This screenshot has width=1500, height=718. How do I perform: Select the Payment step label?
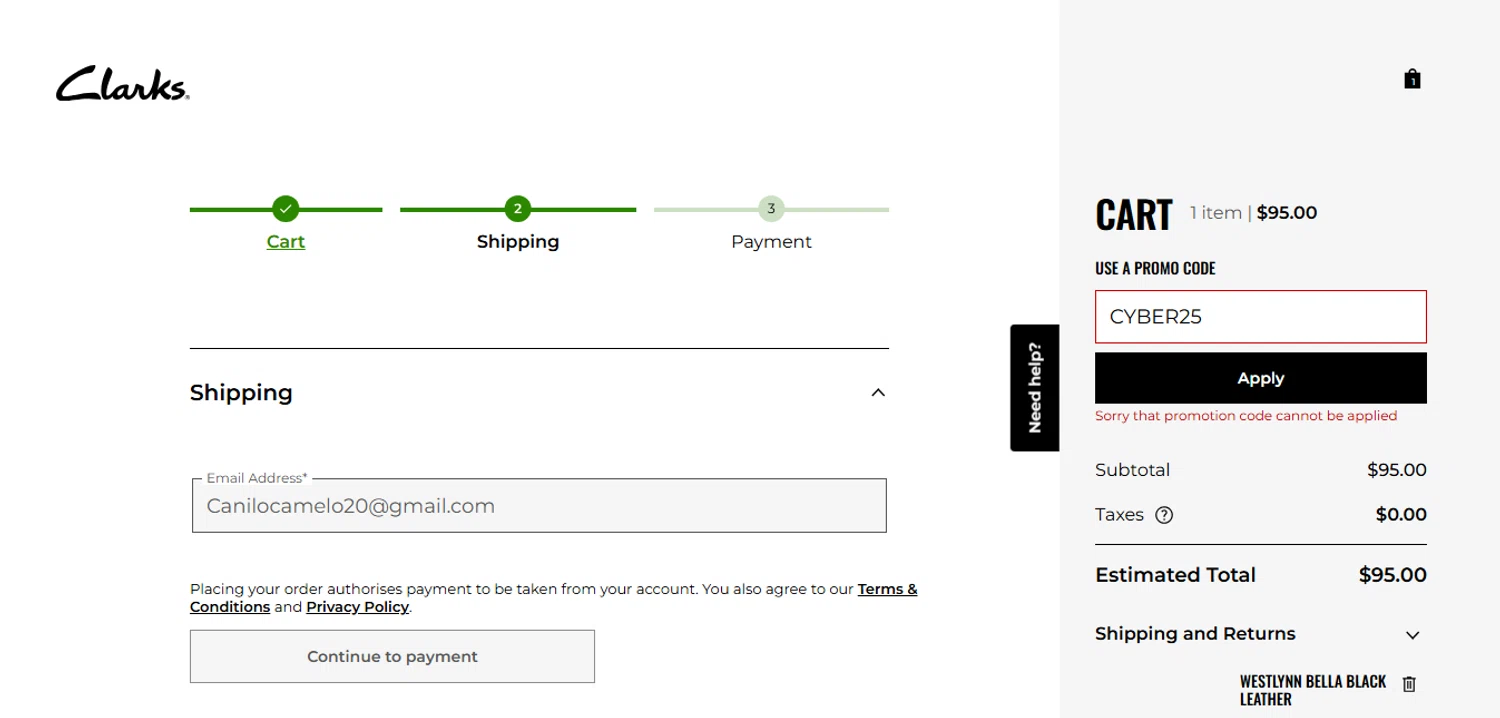tap(771, 242)
